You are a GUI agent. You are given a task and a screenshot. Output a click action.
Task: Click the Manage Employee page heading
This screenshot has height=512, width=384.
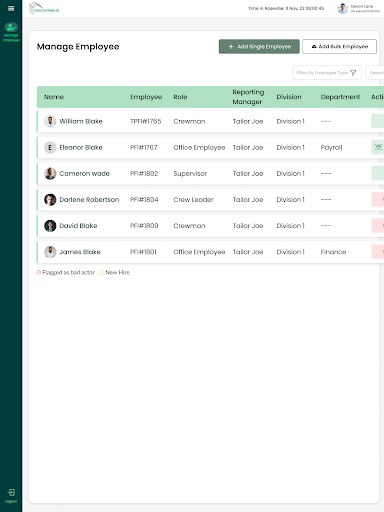click(x=78, y=47)
